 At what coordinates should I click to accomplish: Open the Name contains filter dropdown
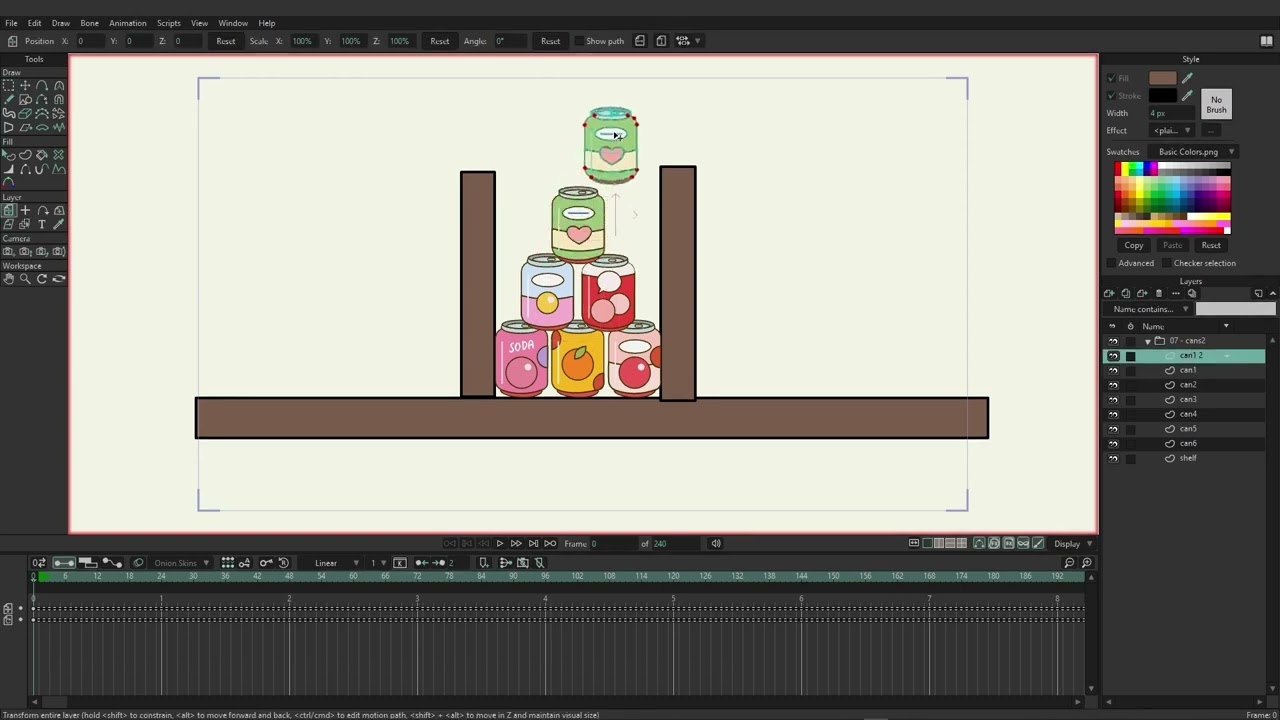pyautogui.click(x=1148, y=309)
